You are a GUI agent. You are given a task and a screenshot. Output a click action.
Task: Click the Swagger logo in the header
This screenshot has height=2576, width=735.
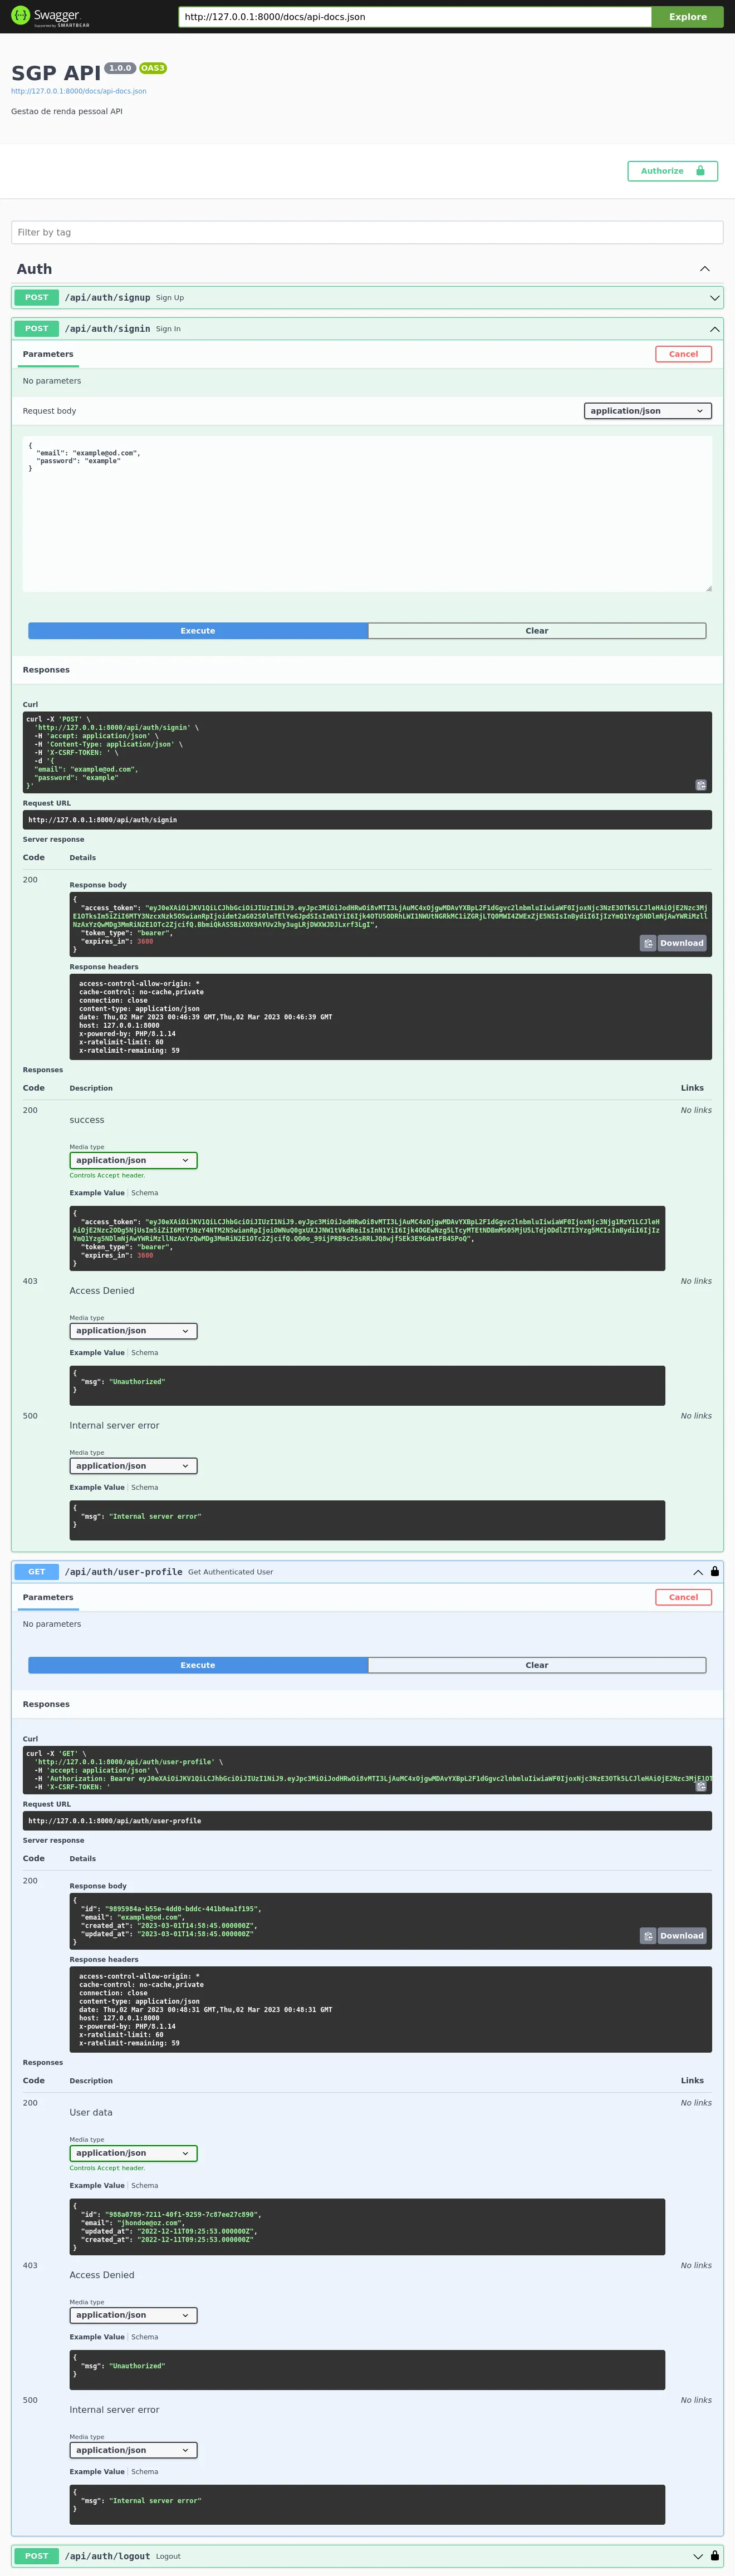pos(50,16)
